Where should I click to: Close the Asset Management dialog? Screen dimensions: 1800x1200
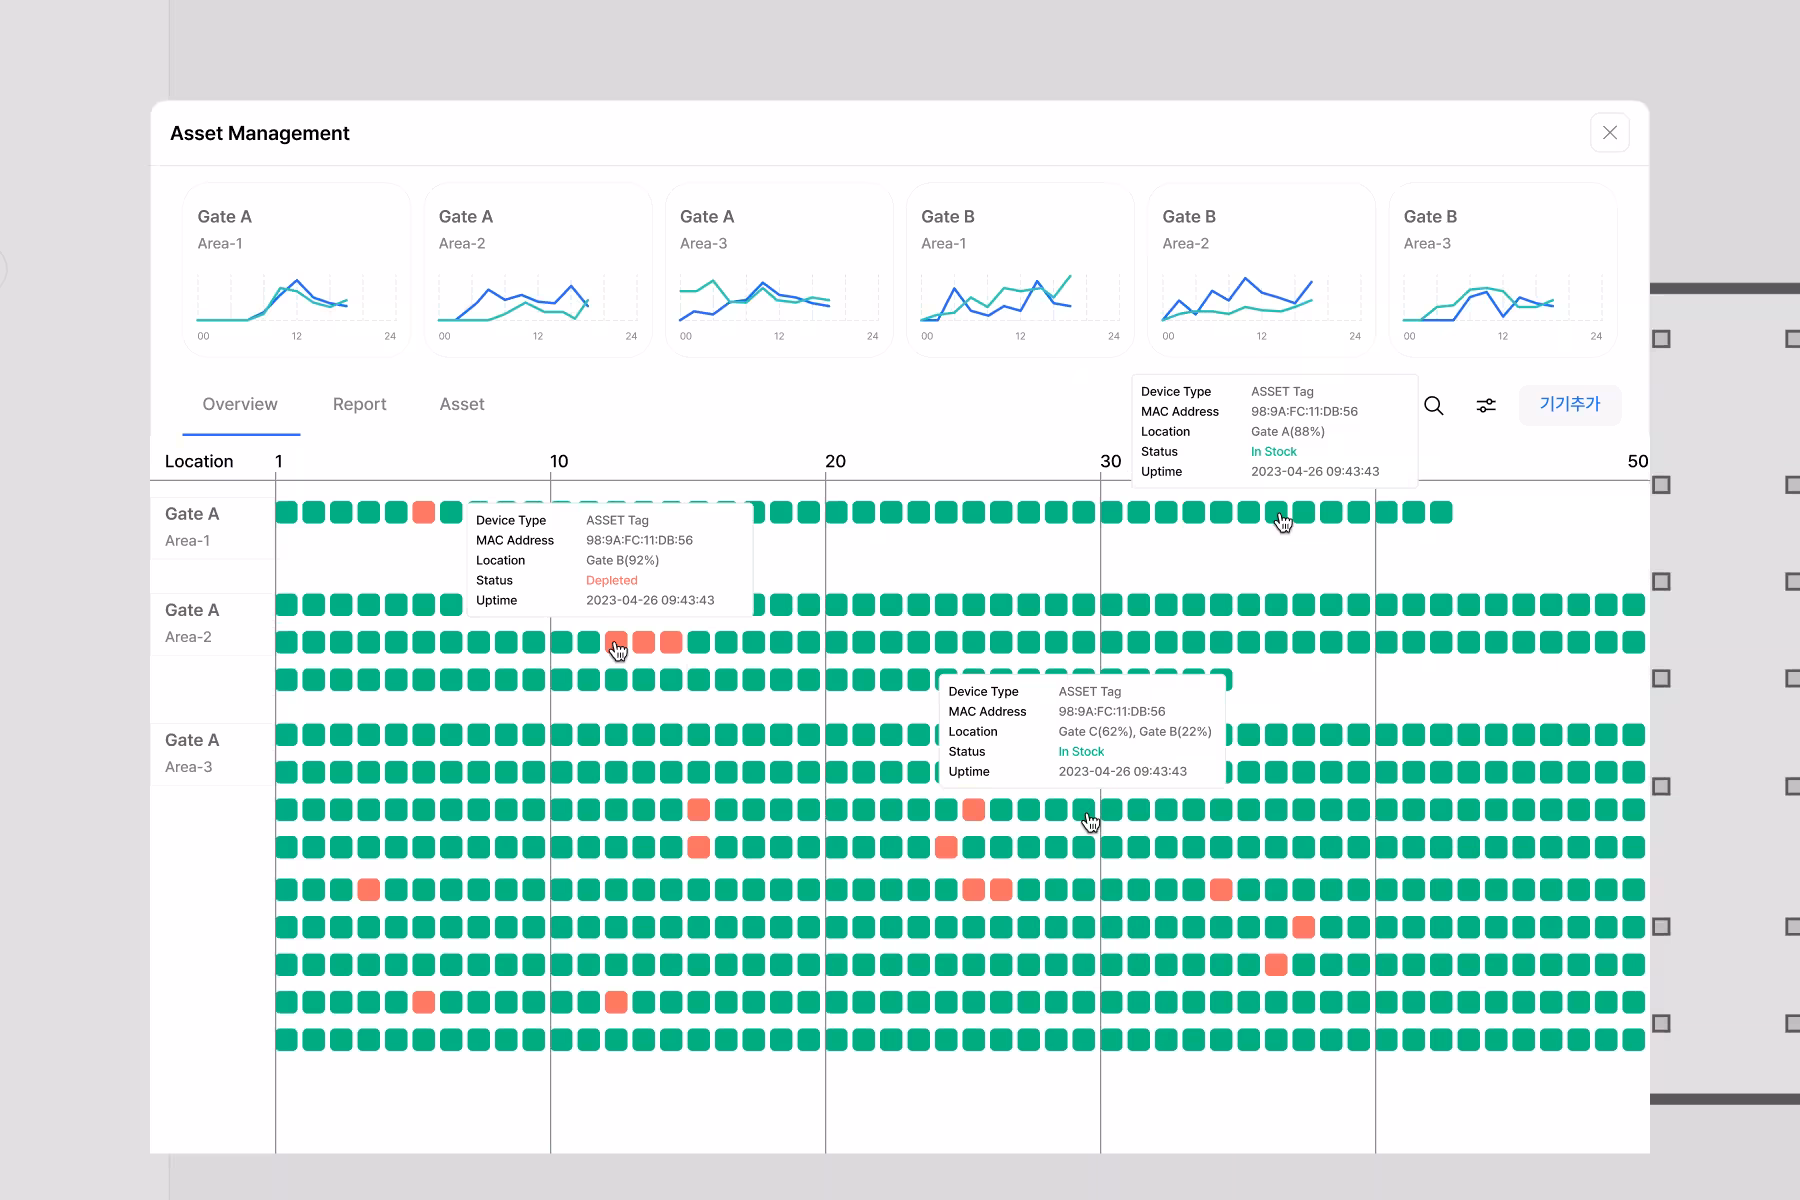(x=1609, y=133)
